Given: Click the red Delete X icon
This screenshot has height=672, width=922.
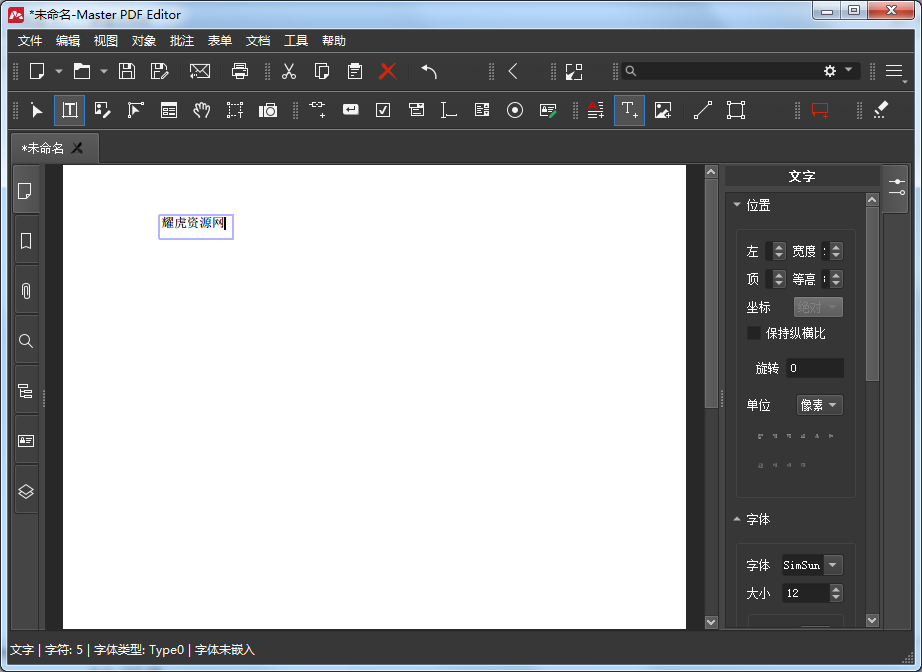Looking at the screenshot, I should point(388,71).
